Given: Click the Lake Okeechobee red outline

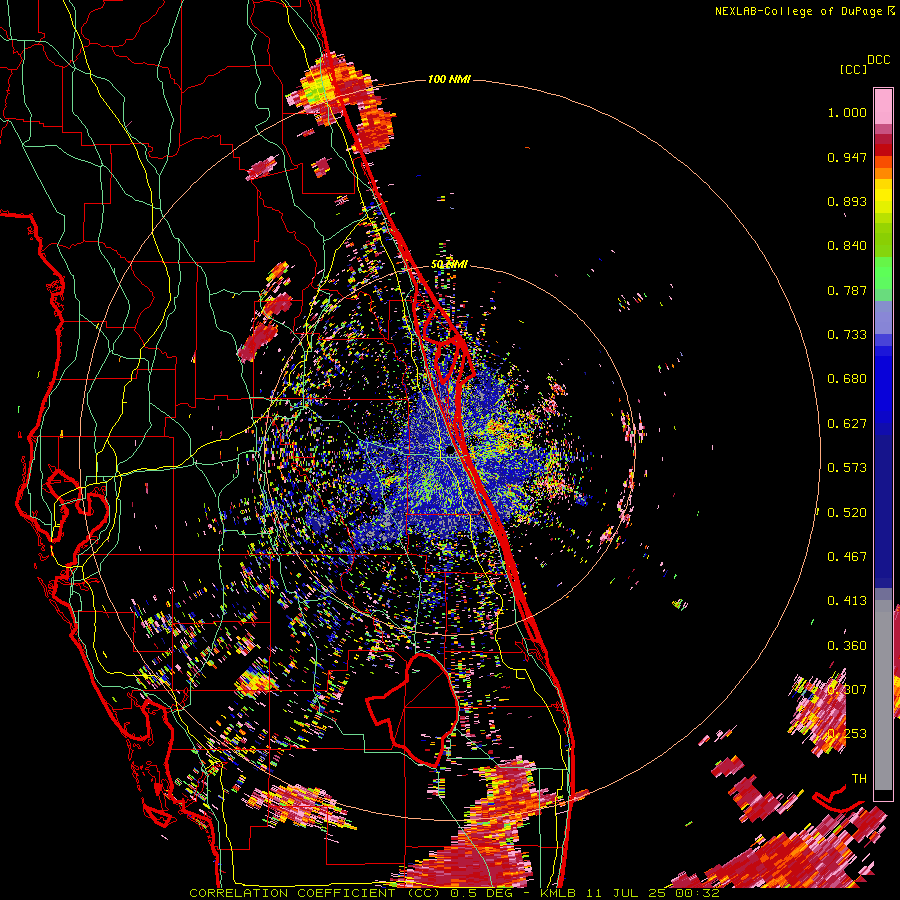Looking at the screenshot, I should coord(412,710).
